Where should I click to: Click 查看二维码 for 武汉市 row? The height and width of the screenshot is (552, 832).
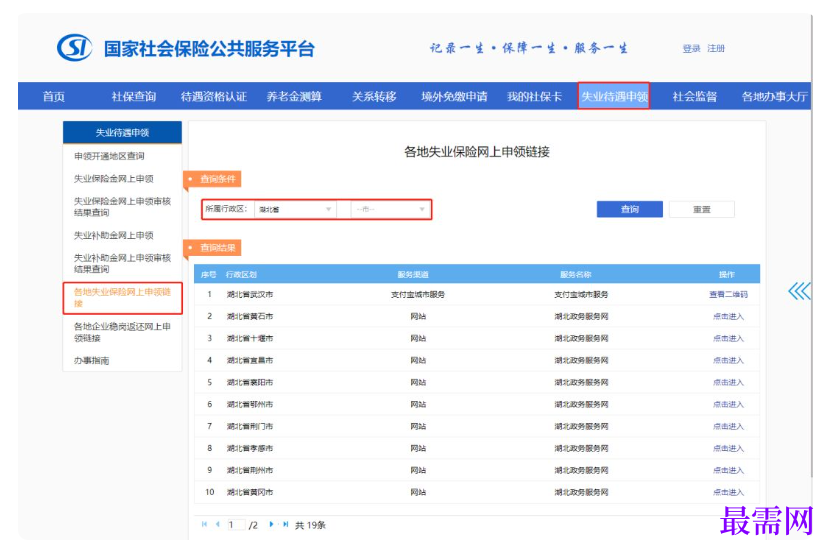point(728,295)
